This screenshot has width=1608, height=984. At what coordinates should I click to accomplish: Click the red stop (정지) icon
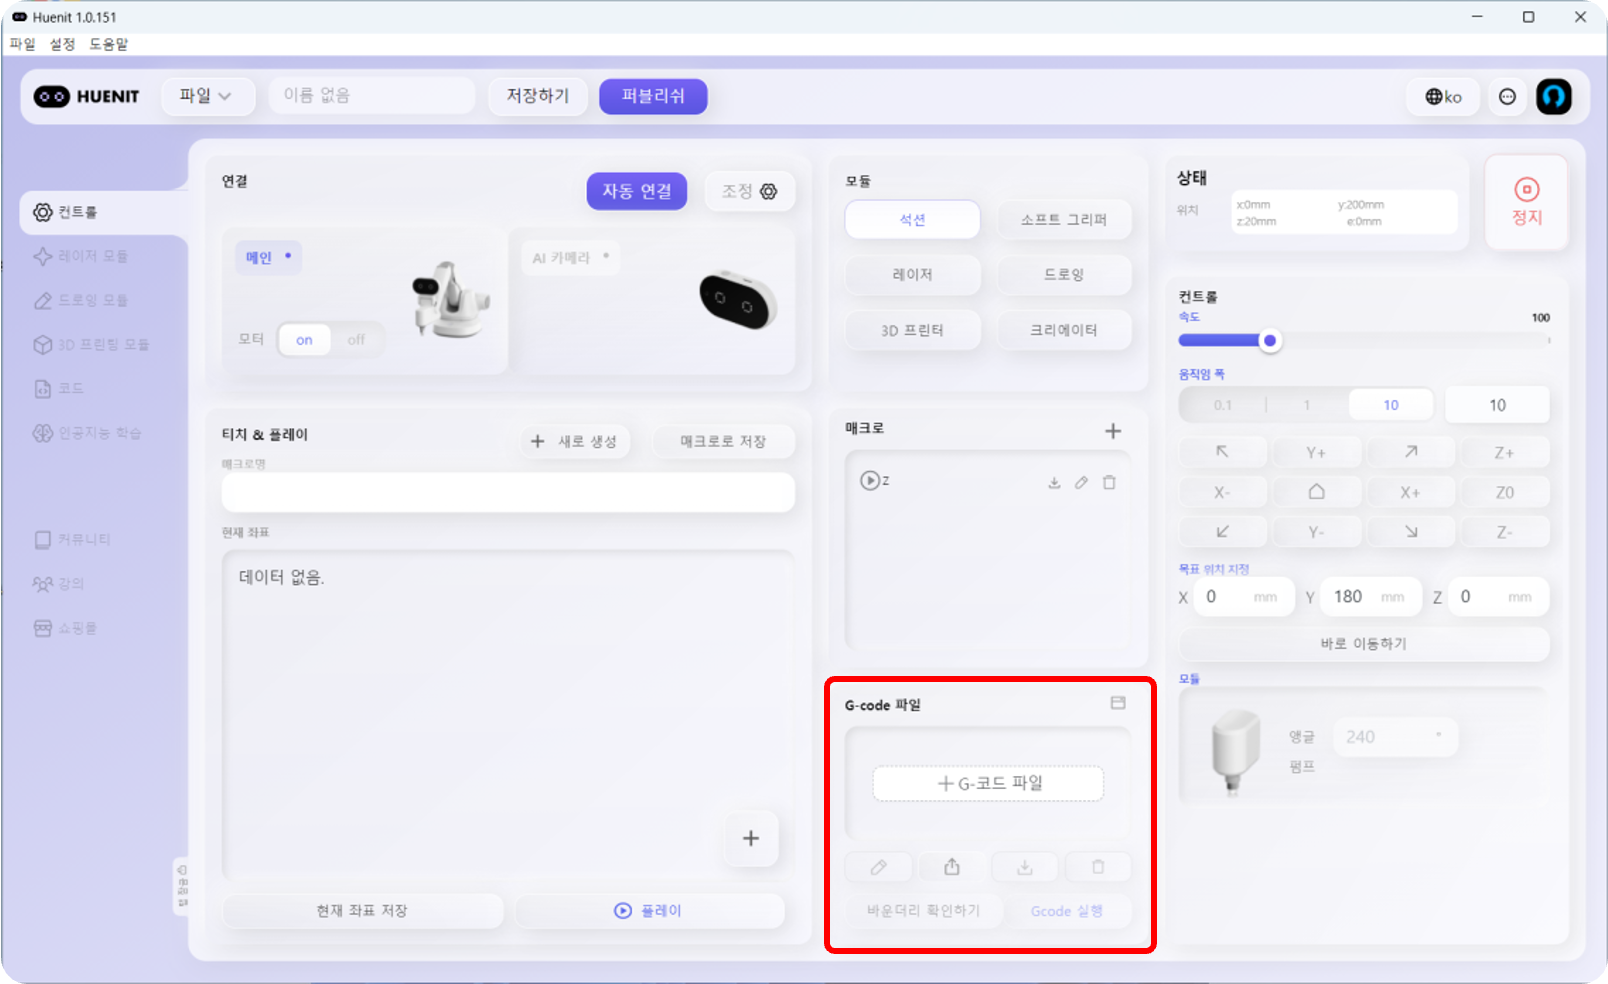click(1526, 190)
